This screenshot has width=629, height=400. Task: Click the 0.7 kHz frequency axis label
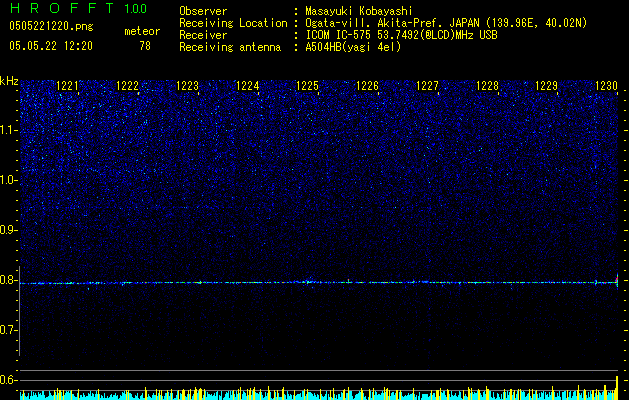9,330
